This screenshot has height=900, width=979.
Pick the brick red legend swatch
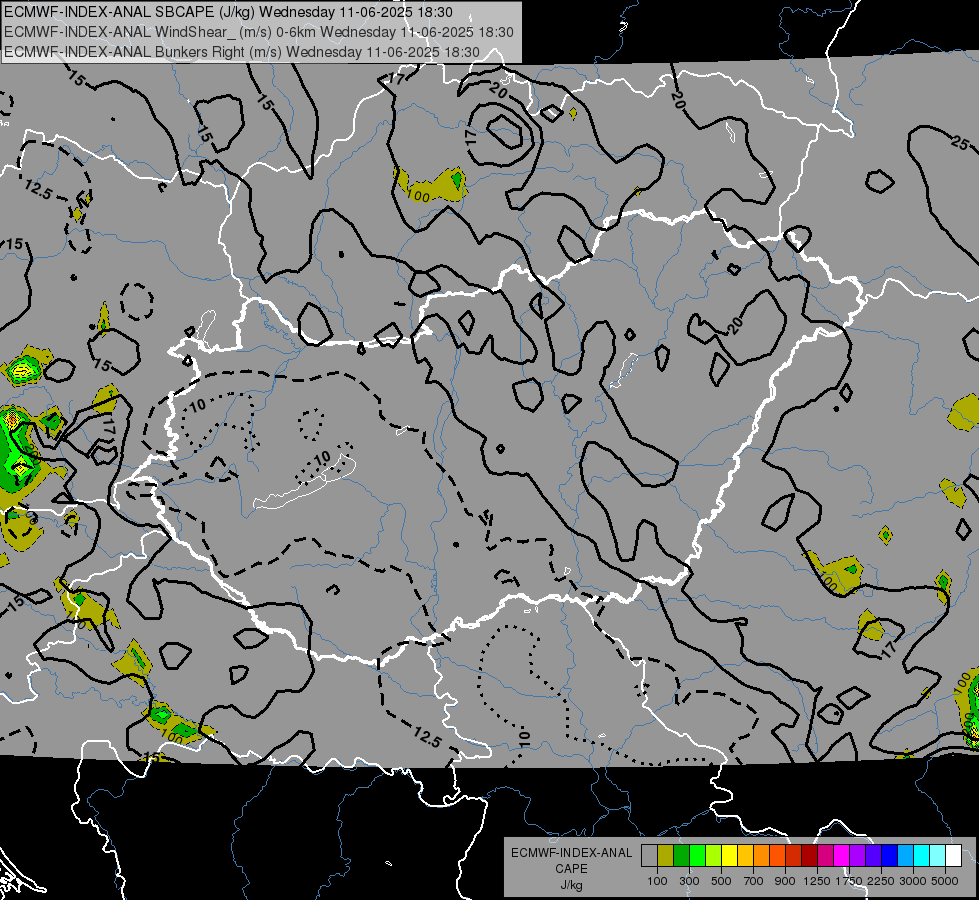pyautogui.click(x=794, y=856)
